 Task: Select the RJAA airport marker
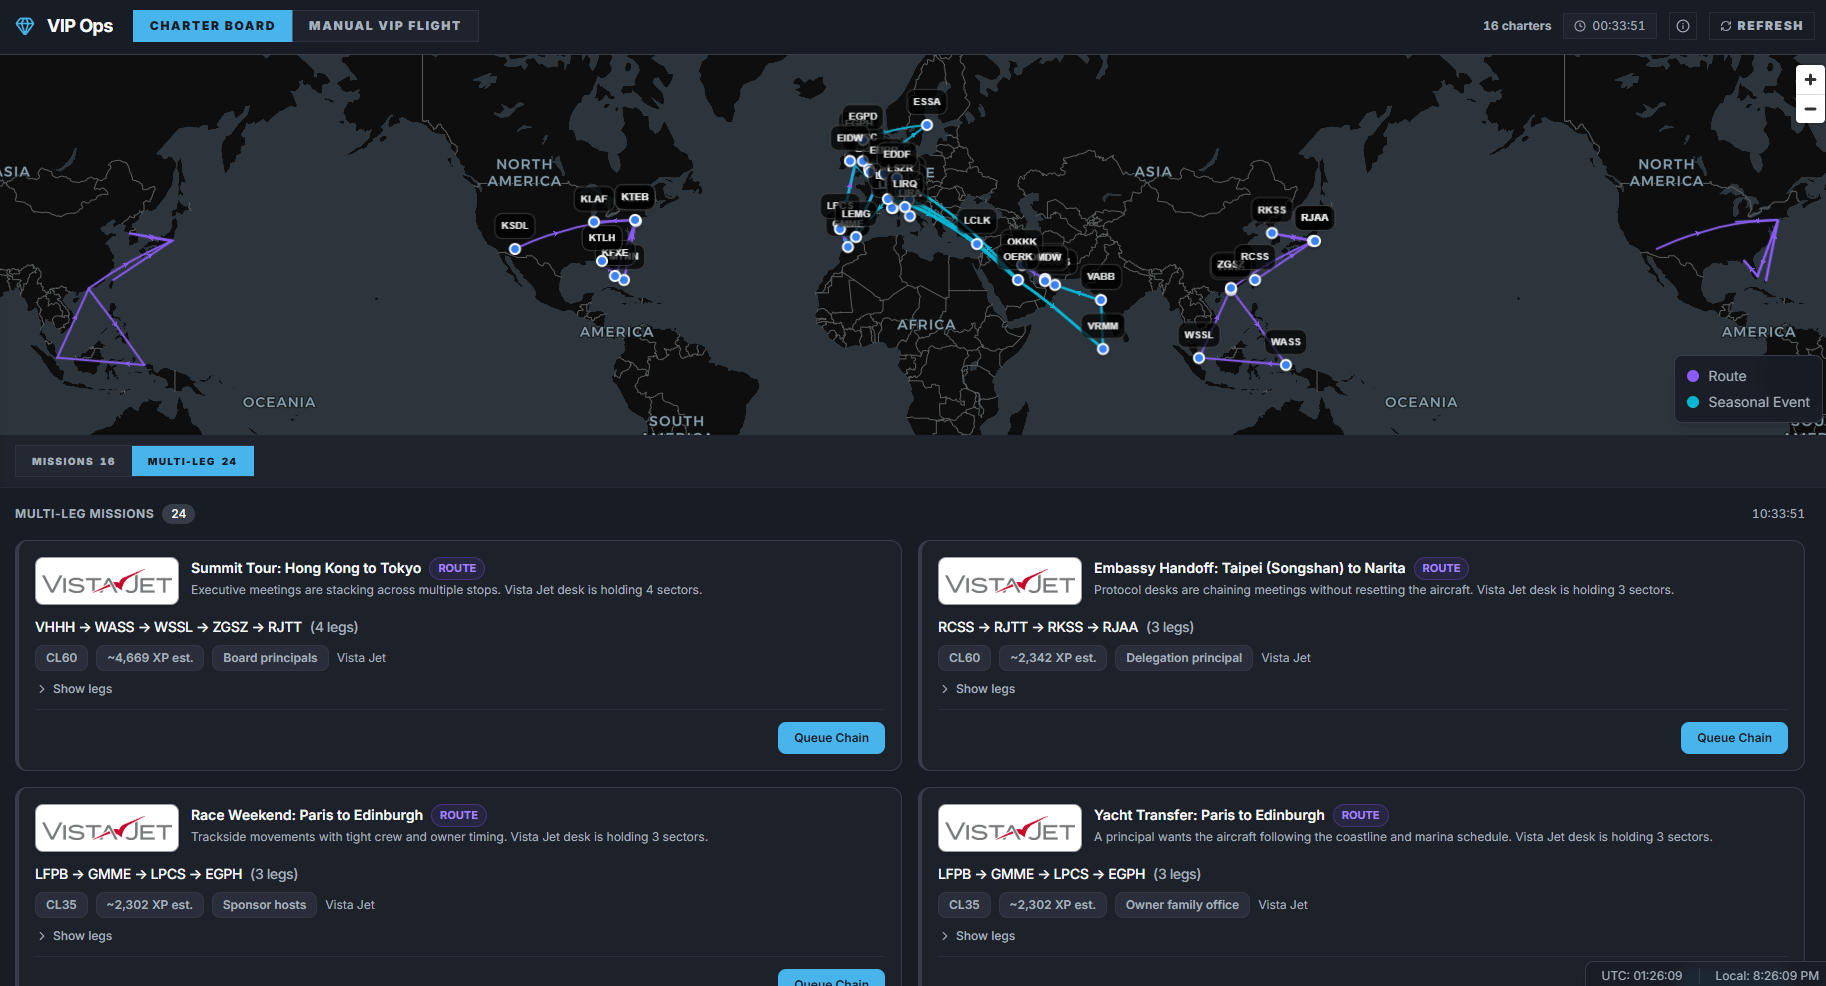click(1315, 218)
